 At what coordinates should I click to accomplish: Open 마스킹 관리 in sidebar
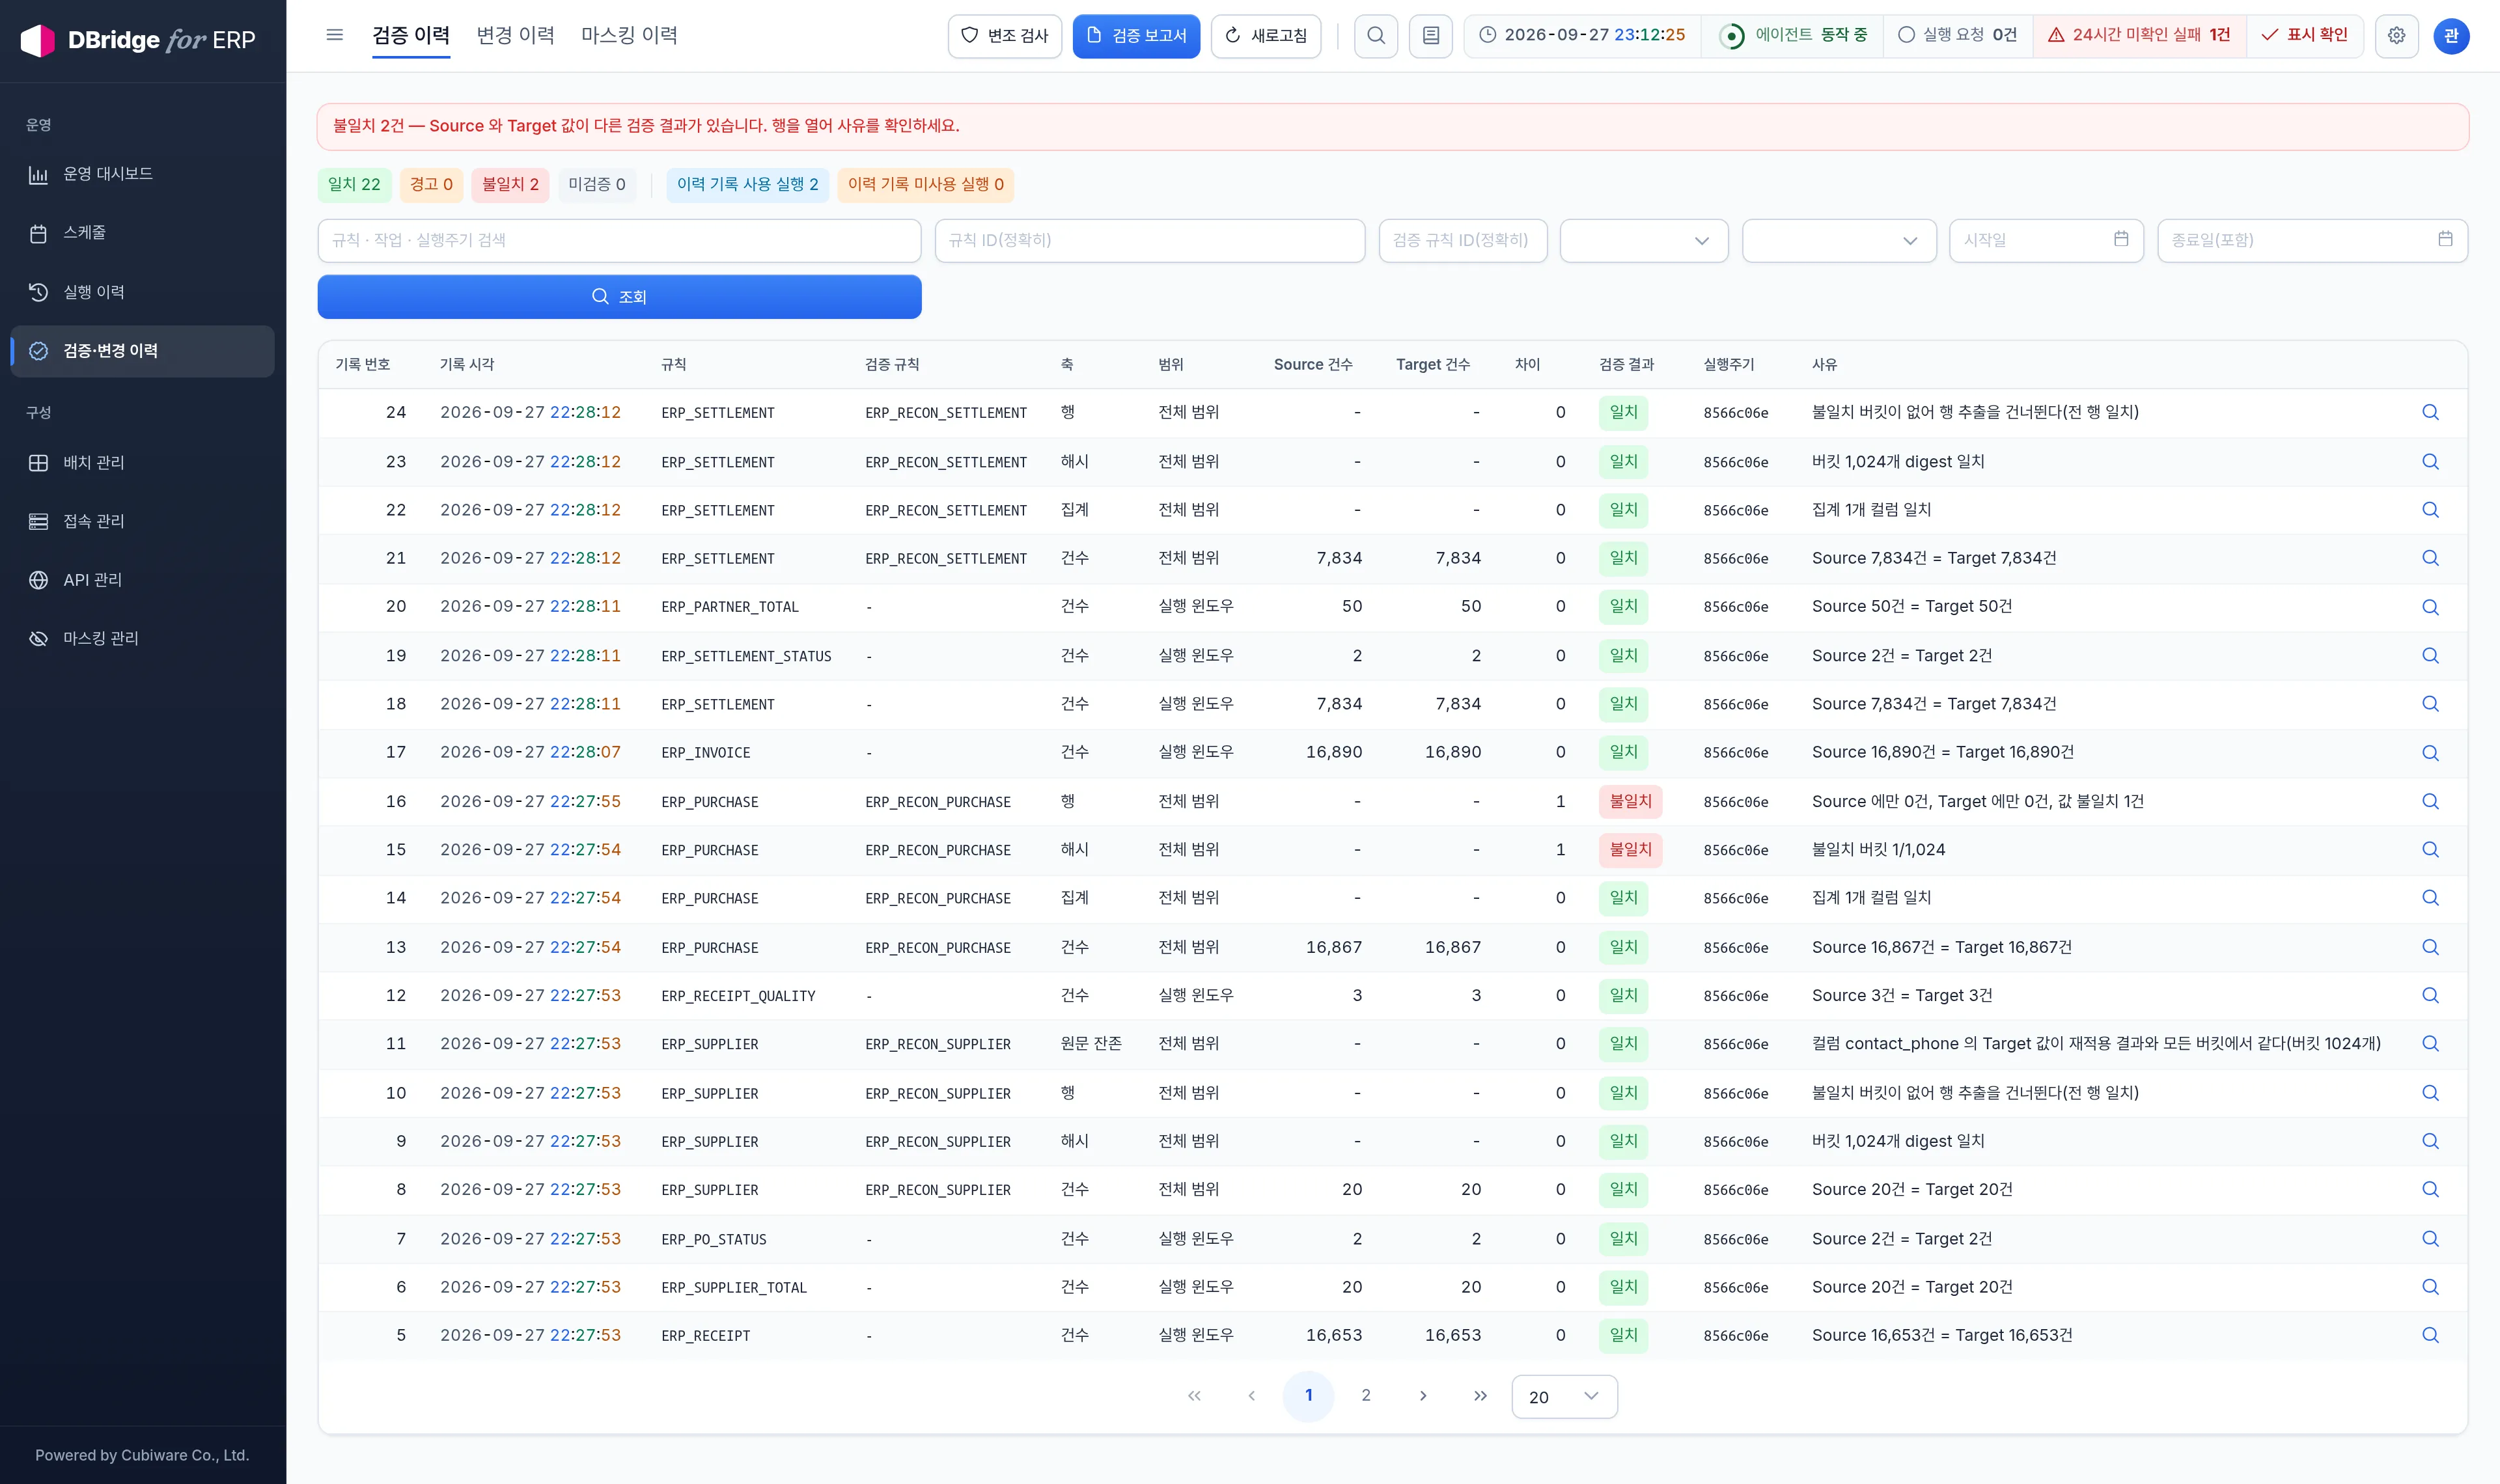click(142, 638)
